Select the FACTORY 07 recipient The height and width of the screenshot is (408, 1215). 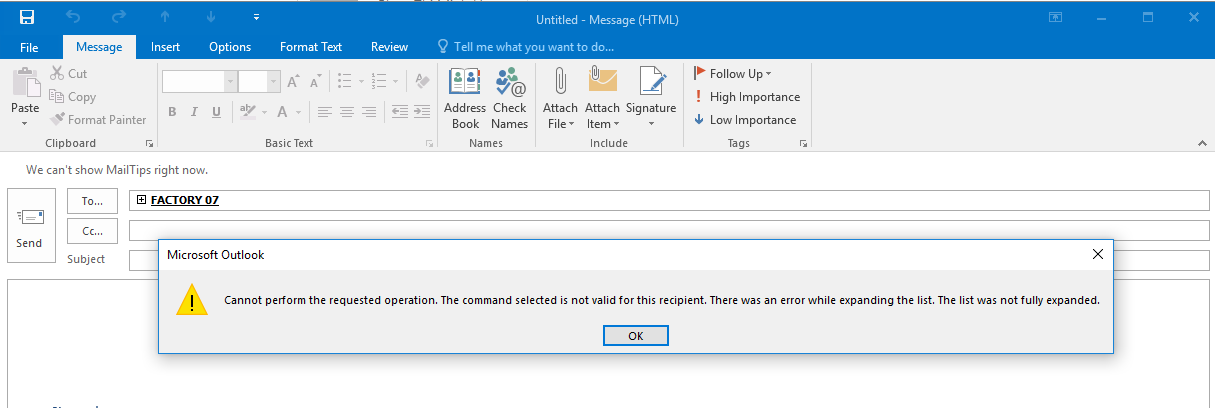(185, 200)
